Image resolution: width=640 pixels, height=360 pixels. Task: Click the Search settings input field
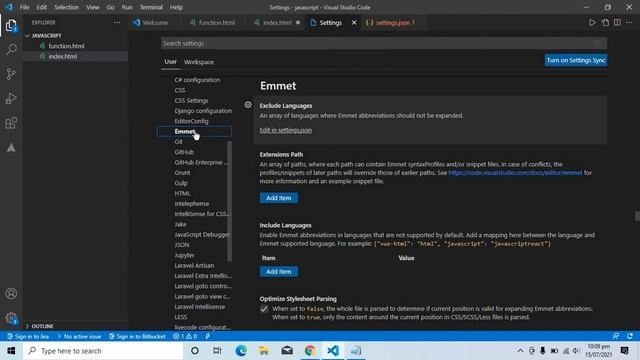384,43
